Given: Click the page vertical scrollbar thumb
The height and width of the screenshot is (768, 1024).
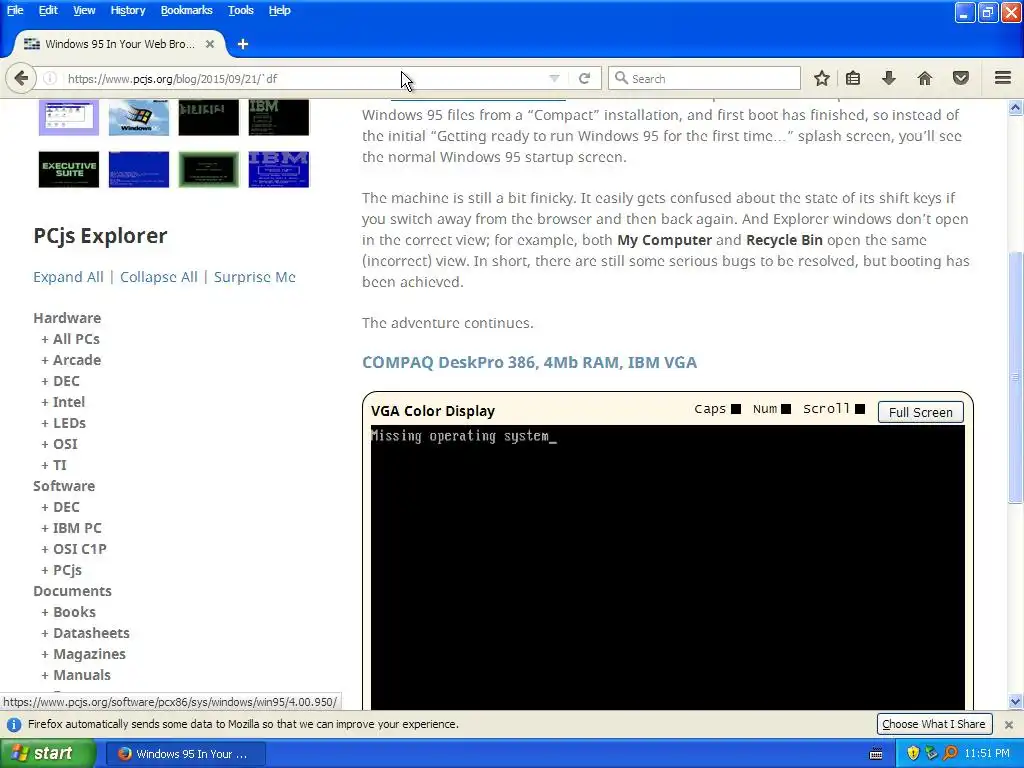Looking at the screenshot, I should click(x=1016, y=377).
